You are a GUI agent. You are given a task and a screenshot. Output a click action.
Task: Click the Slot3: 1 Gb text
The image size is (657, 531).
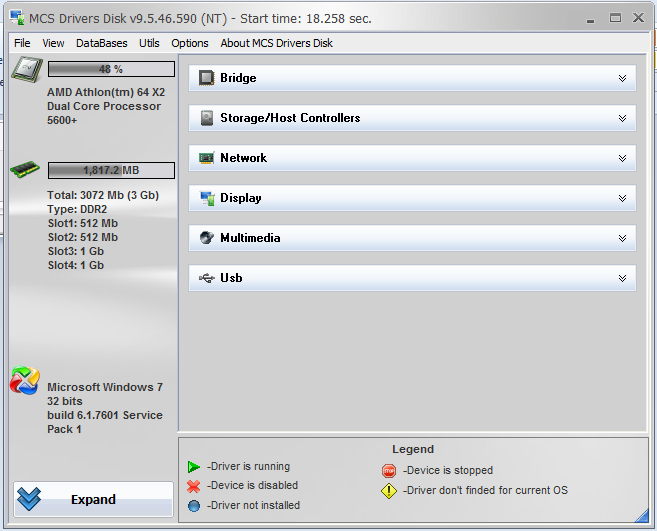pos(75,251)
